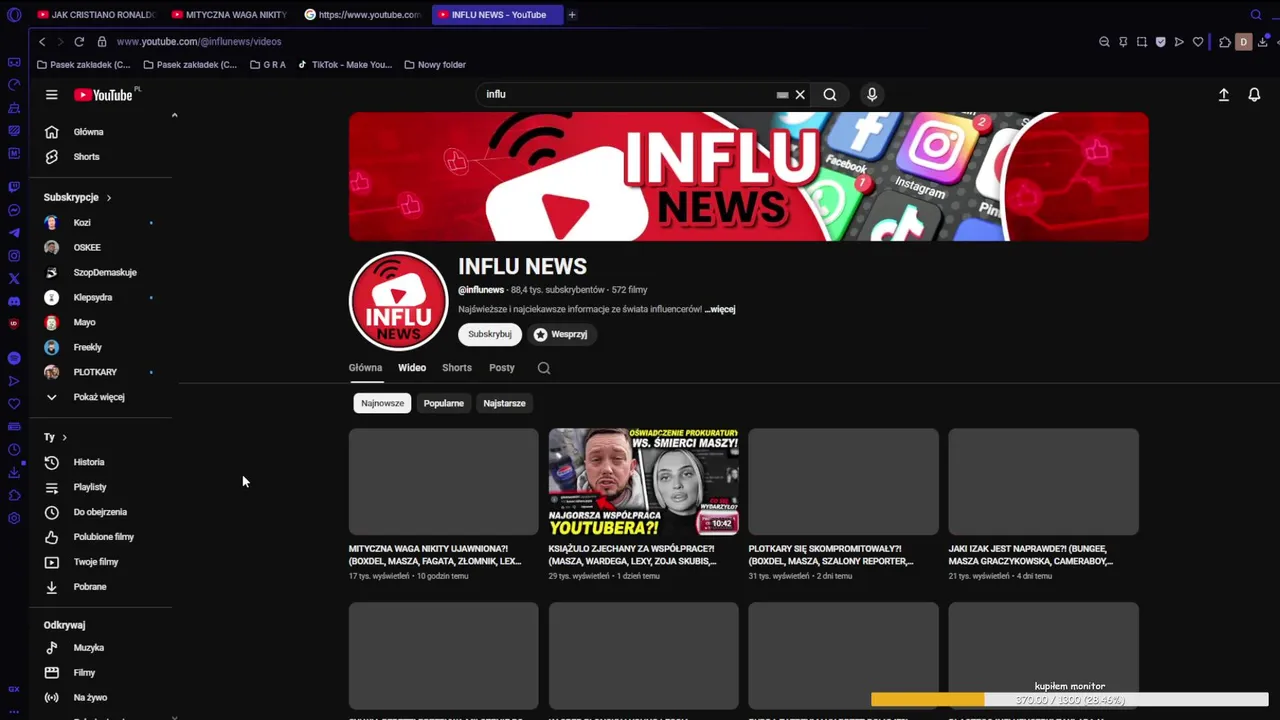Toggle ad blocker shield icon

1161,42
